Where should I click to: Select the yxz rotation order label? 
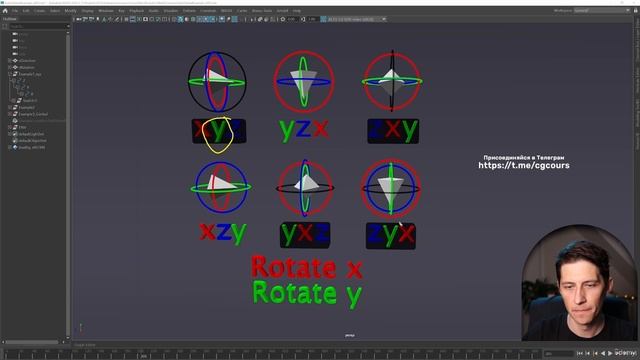coord(305,235)
